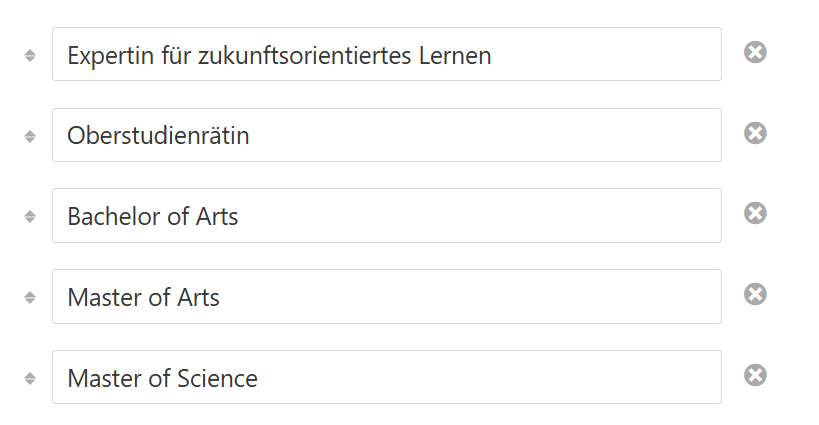The height and width of the screenshot is (425, 819).
Task: Click up arrow of Master of Science handle
Action: [x=30, y=374]
